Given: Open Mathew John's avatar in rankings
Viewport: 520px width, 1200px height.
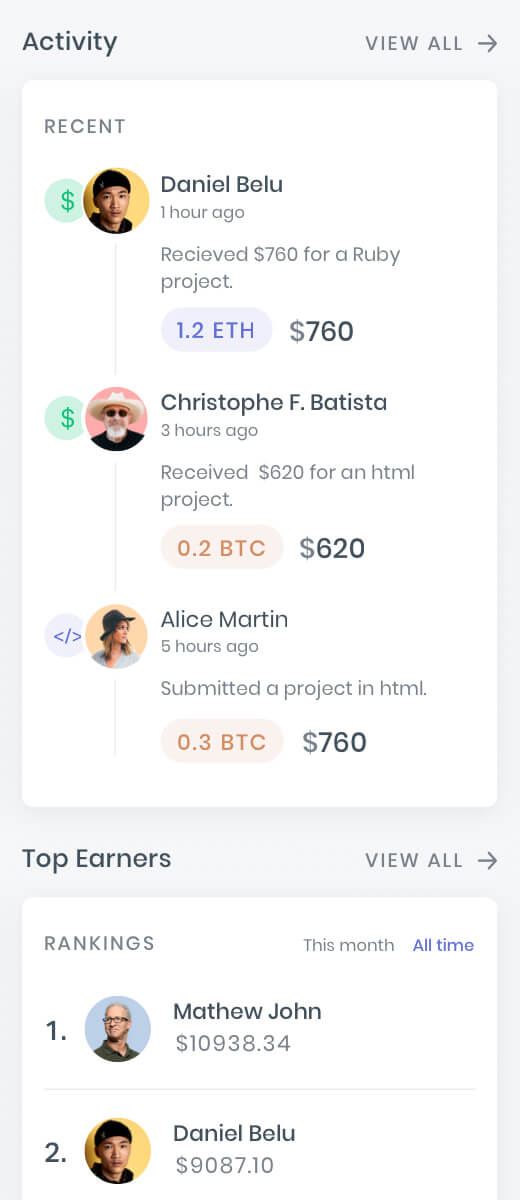Looking at the screenshot, I should tap(118, 1029).
